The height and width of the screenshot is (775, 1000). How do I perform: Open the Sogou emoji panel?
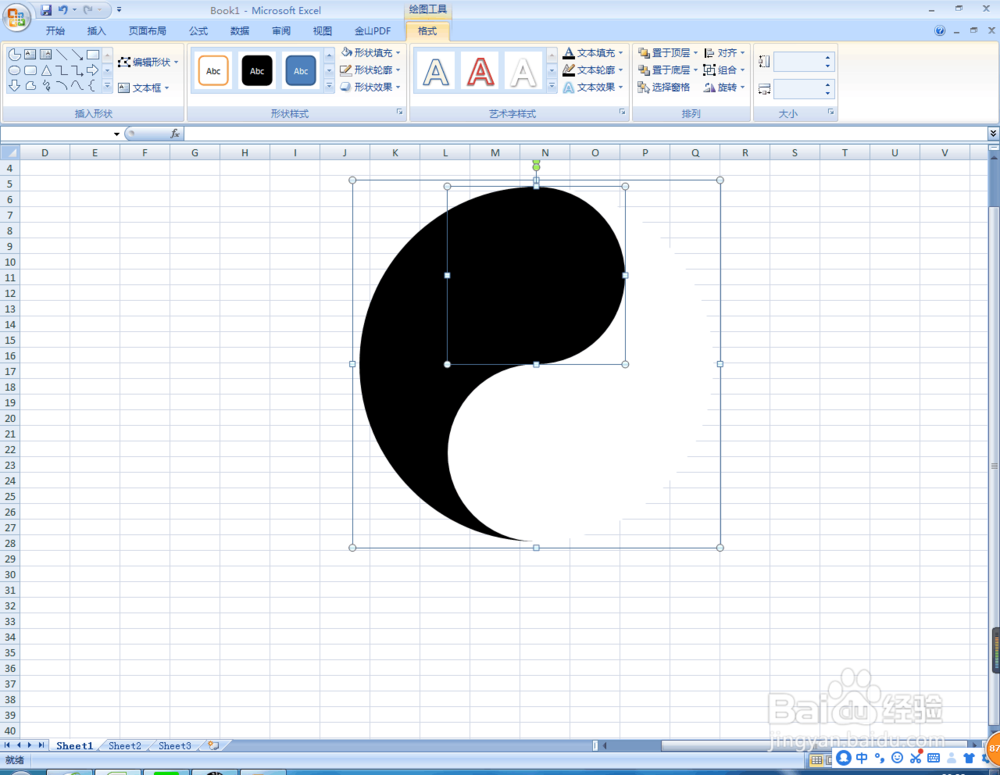pyautogui.click(x=897, y=758)
